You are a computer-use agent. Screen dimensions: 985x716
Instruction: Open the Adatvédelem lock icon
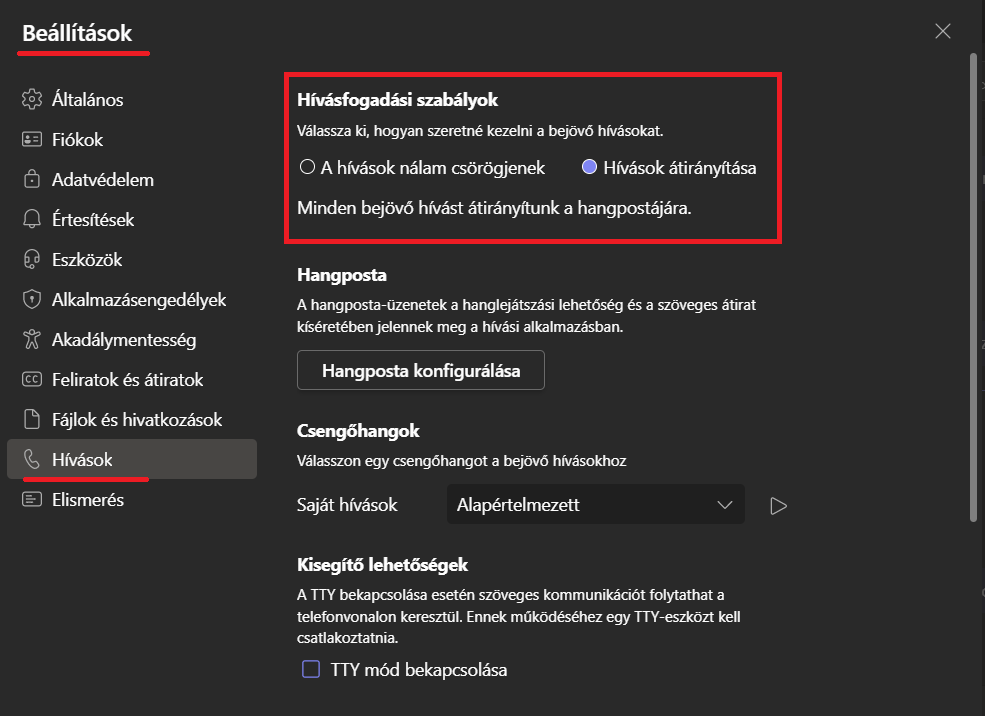pos(32,180)
